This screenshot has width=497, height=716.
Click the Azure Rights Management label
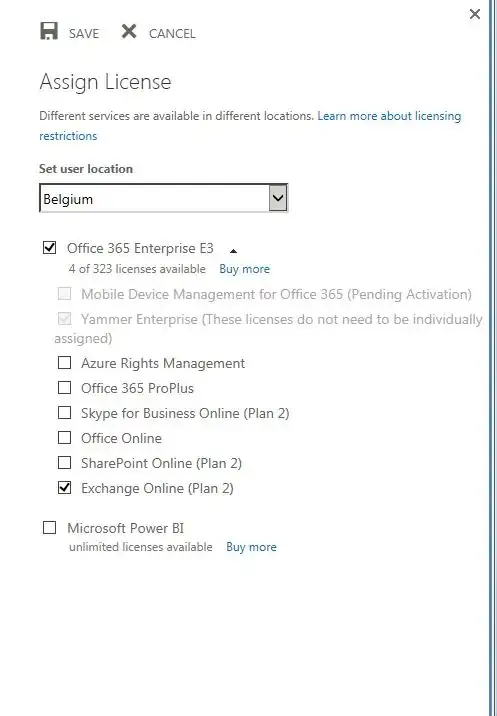pos(163,363)
